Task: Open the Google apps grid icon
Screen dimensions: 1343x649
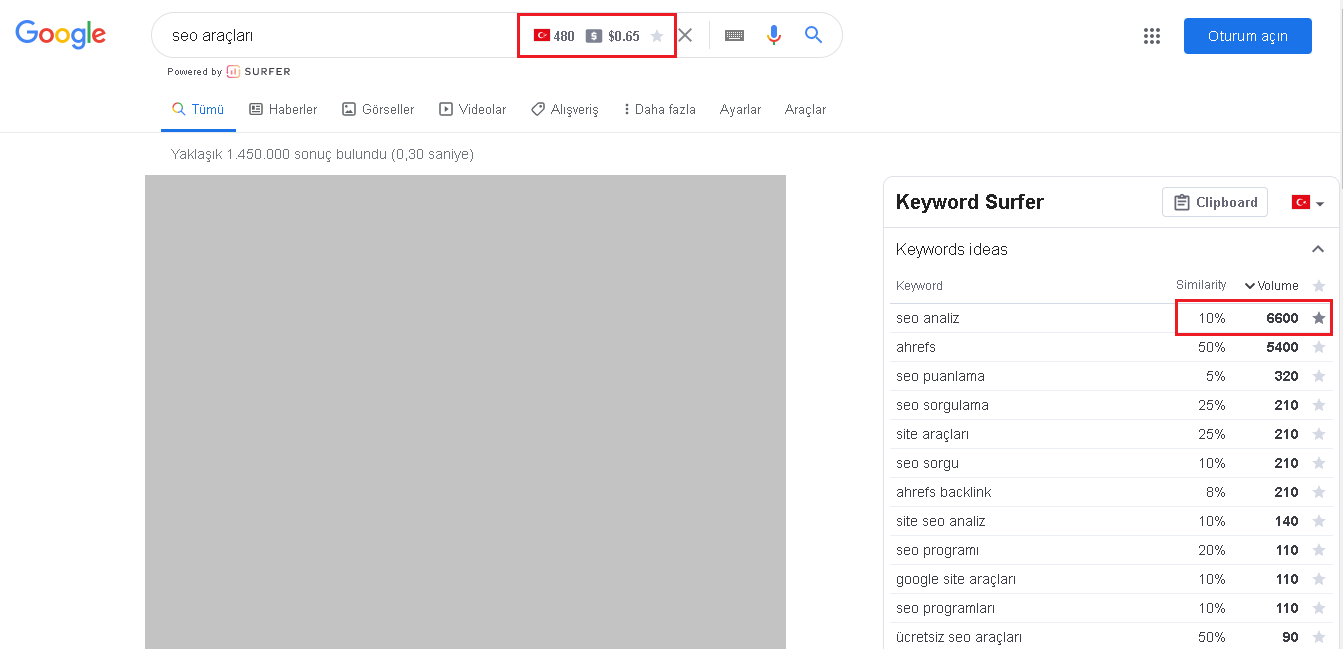Action: click(1151, 36)
